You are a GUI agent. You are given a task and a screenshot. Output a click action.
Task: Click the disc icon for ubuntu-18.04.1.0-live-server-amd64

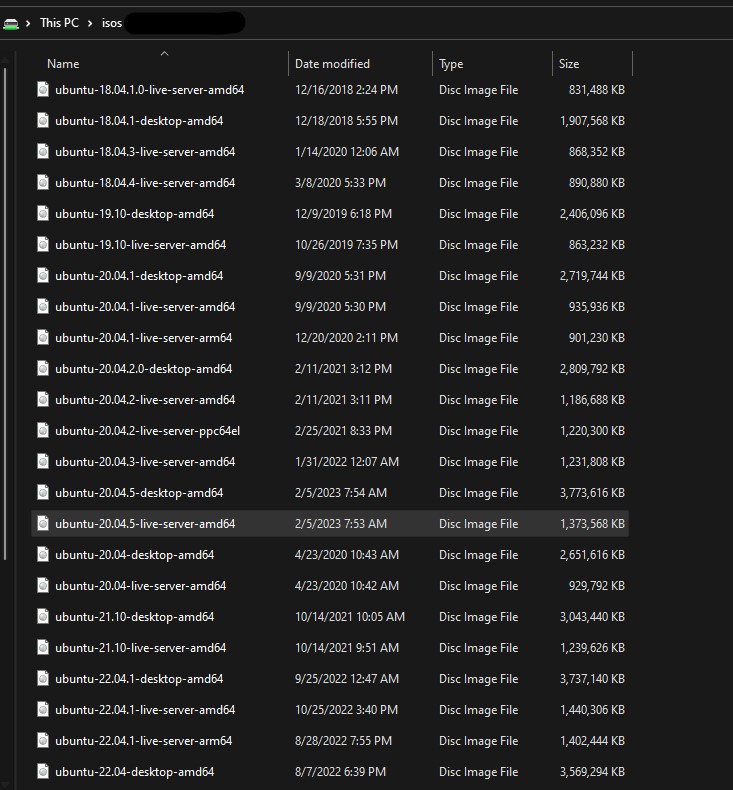(x=43, y=90)
